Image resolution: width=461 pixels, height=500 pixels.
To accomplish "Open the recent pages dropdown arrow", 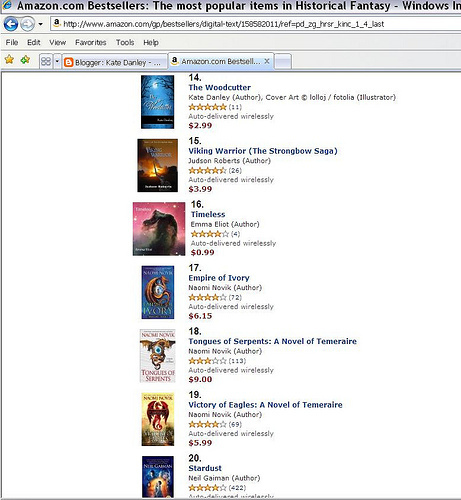I will pyautogui.click(x=40, y=24).
